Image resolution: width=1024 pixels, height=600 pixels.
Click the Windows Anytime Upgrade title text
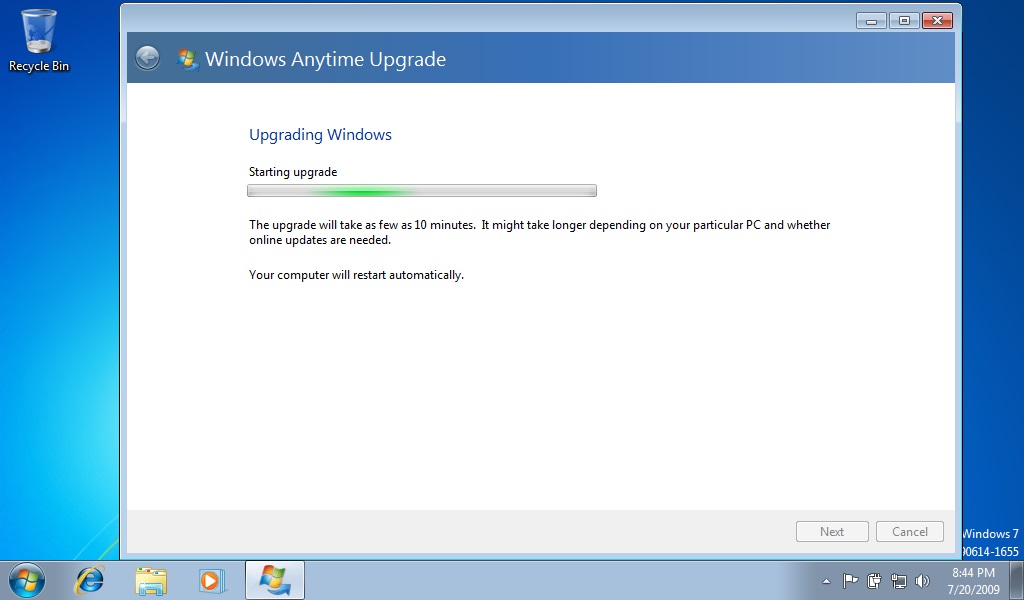(325, 59)
